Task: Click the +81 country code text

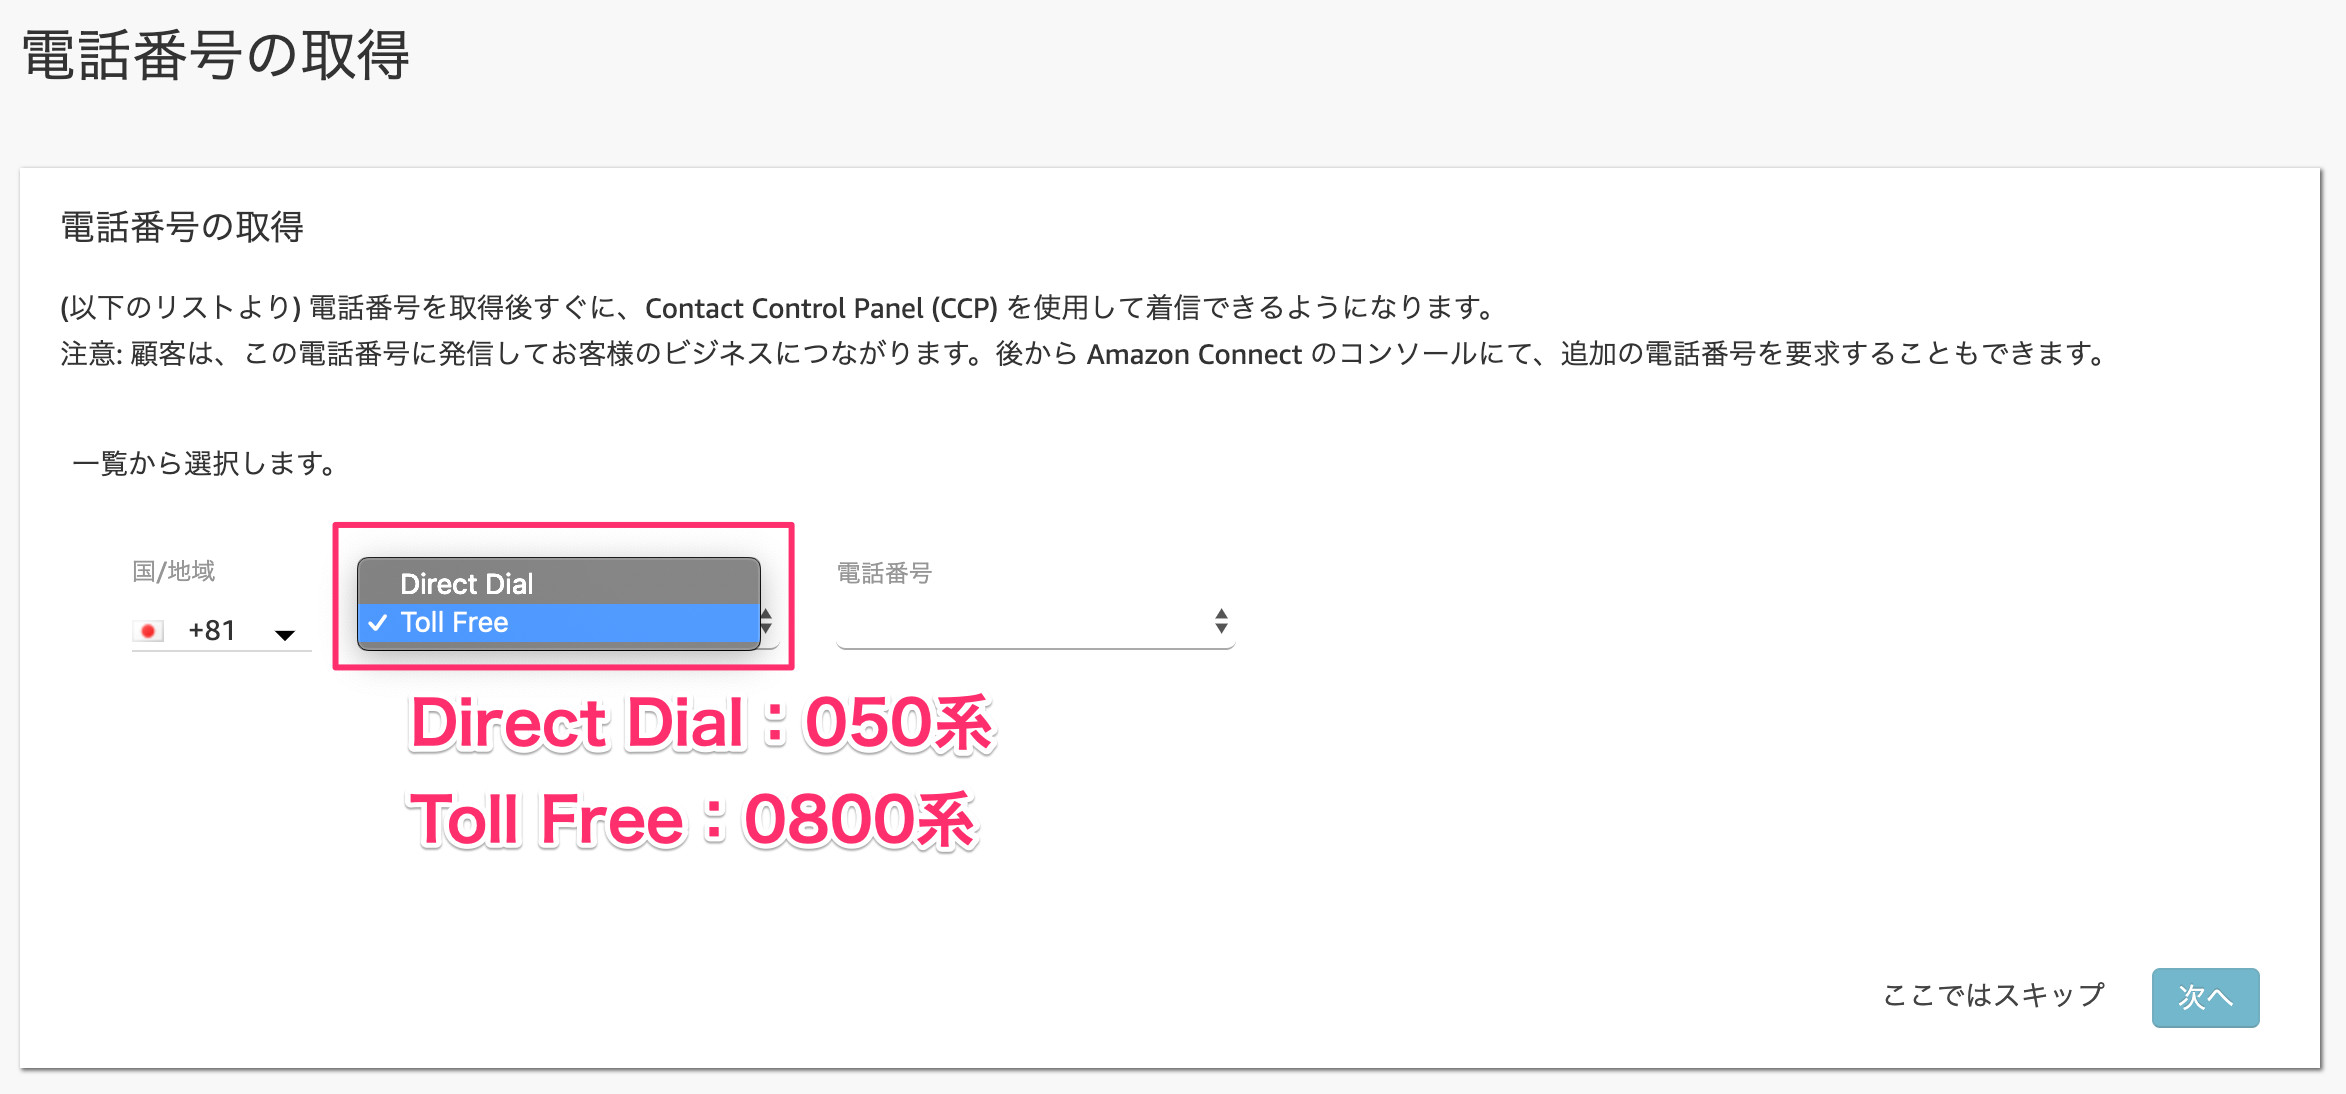Action: (x=212, y=631)
